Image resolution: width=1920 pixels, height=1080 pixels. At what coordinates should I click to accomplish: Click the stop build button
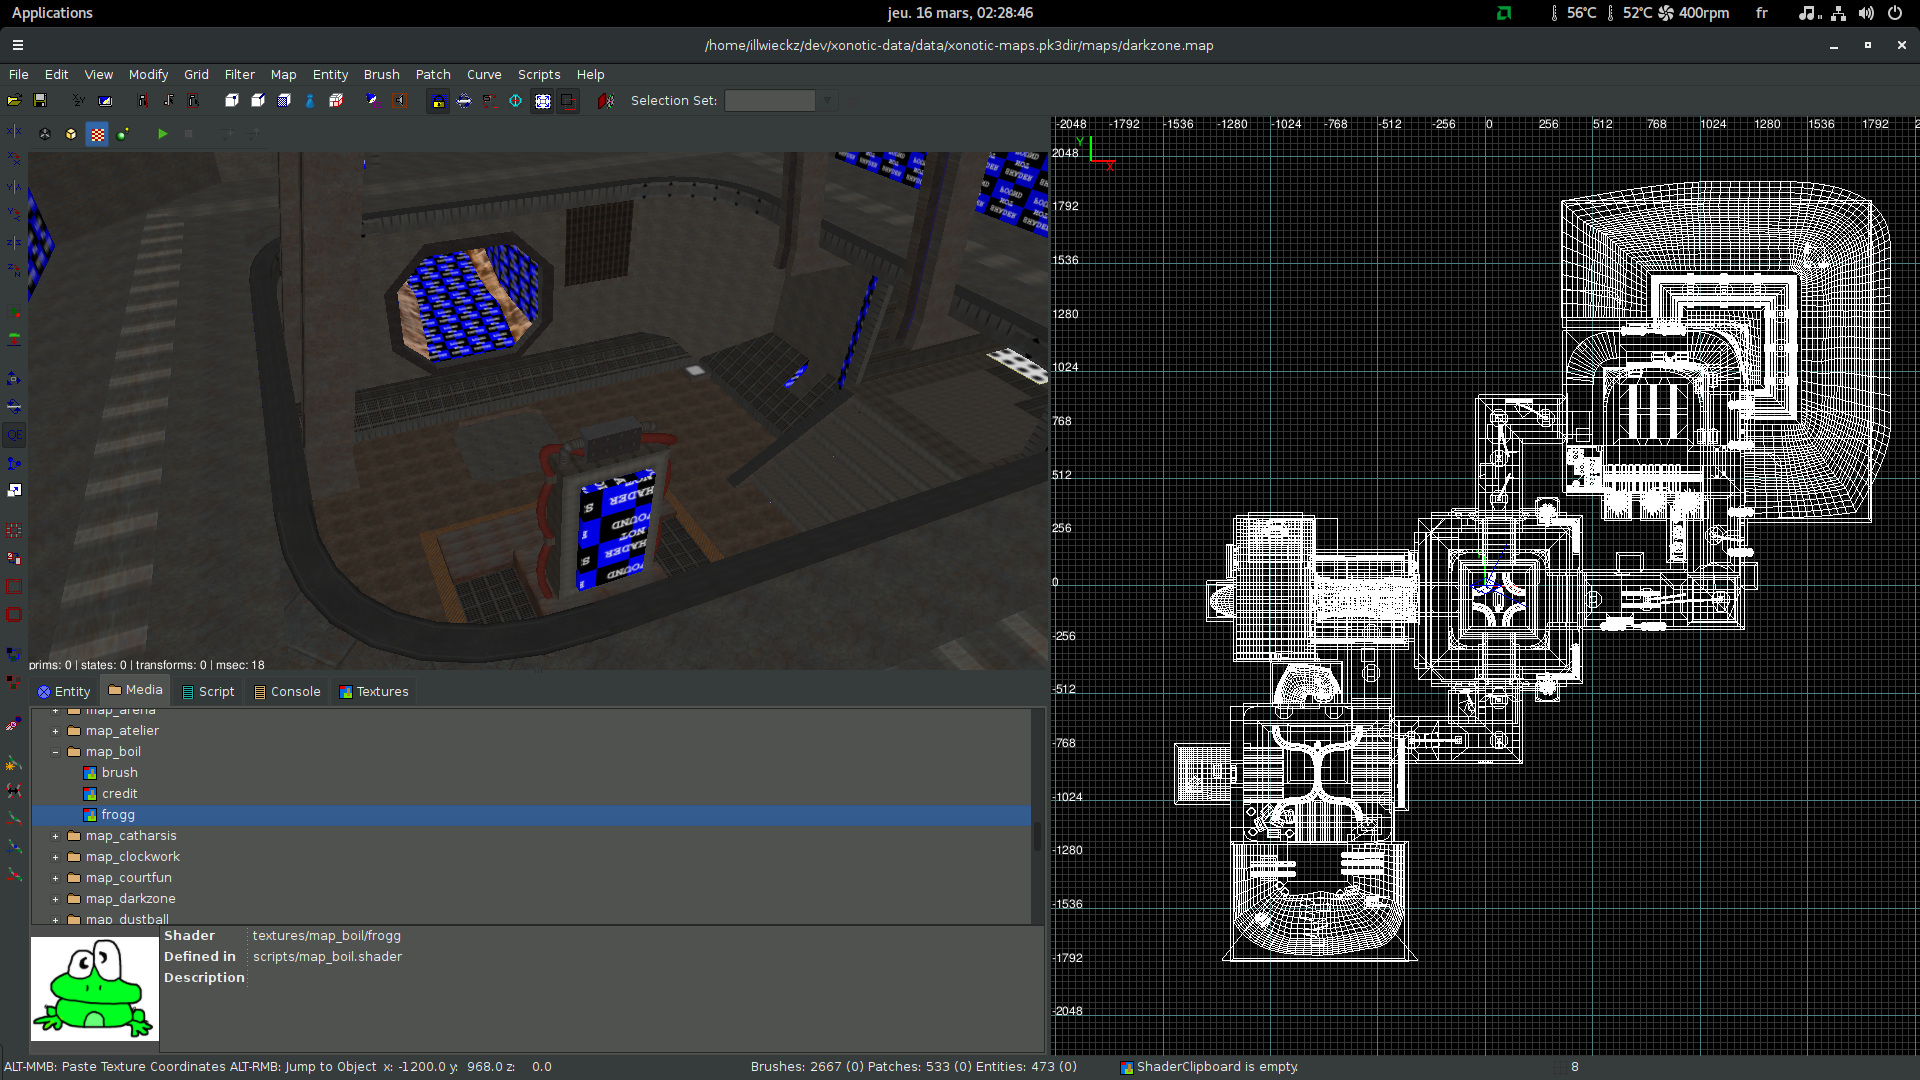pos(189,132)
